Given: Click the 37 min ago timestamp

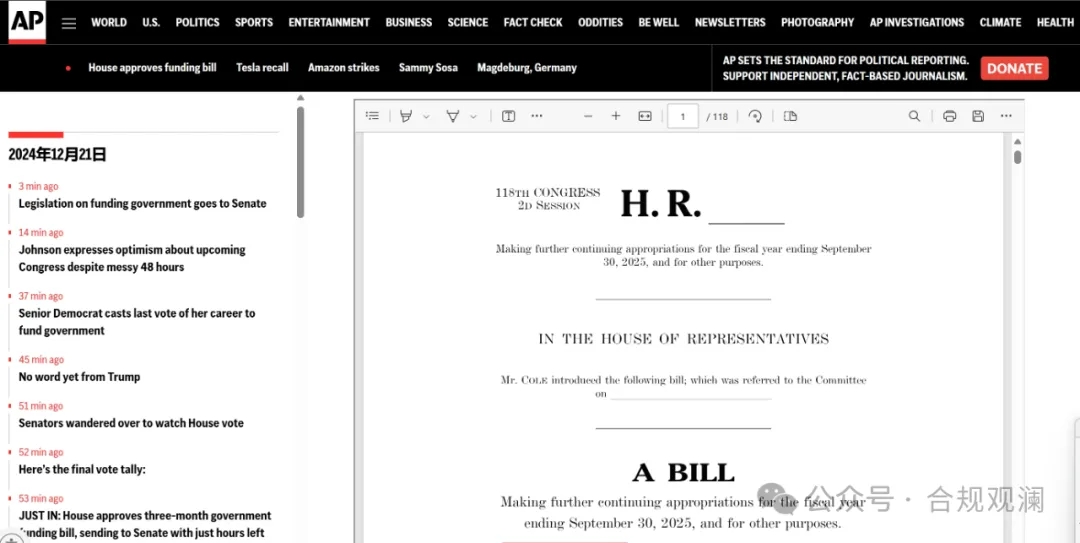Looking at the screenshot, I should (x=41, y=296).
